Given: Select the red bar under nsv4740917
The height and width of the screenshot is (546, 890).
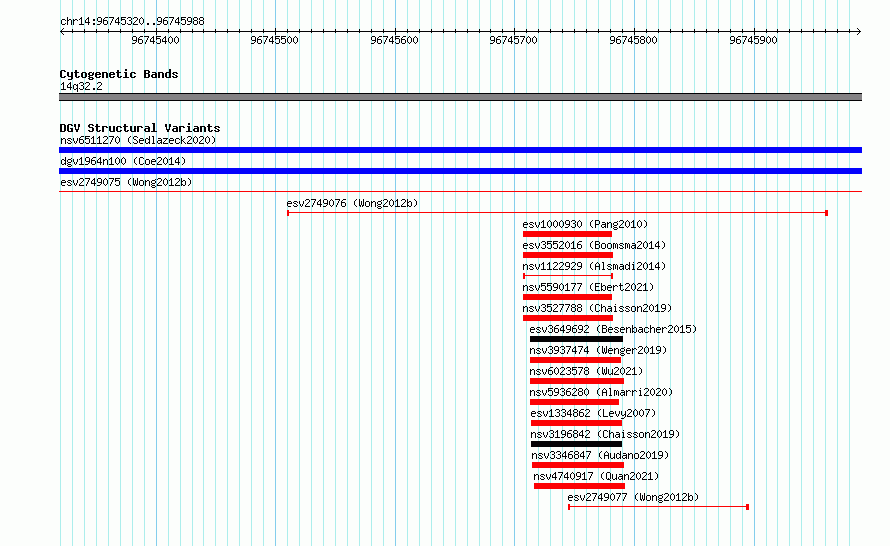Looking at the screenshot, I should pos(579,486).
